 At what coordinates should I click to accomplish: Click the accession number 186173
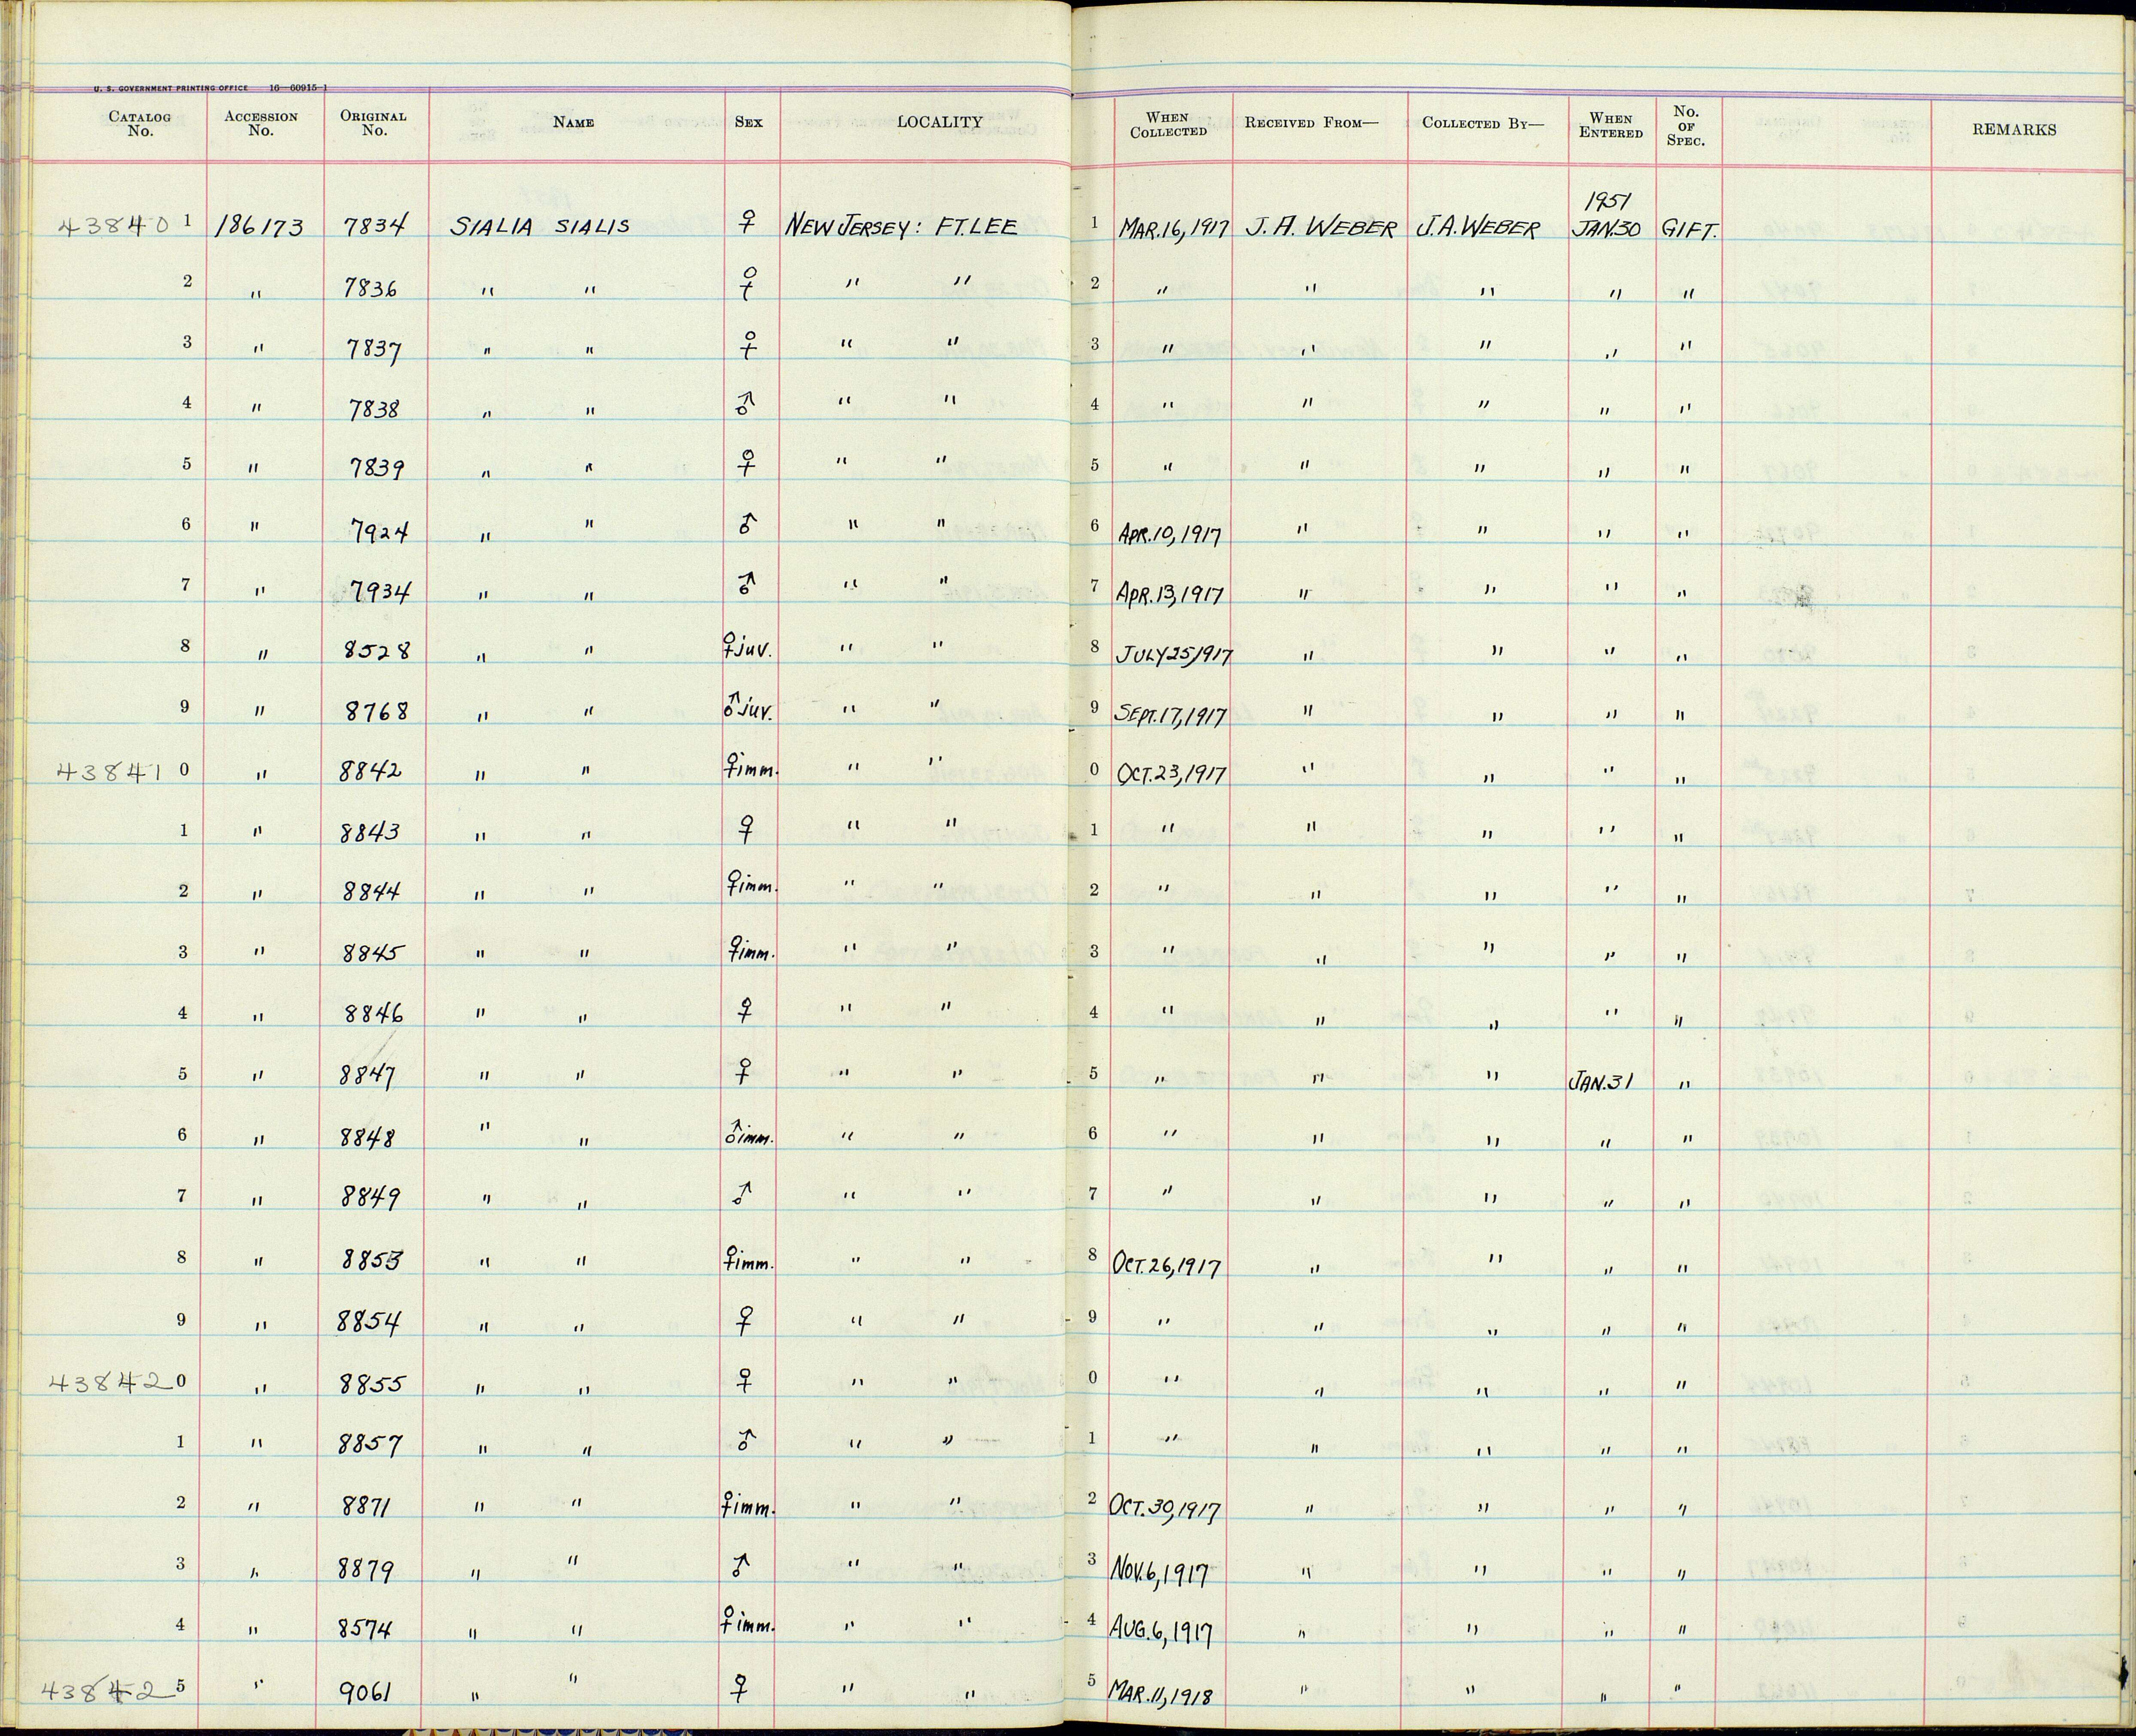260,228
